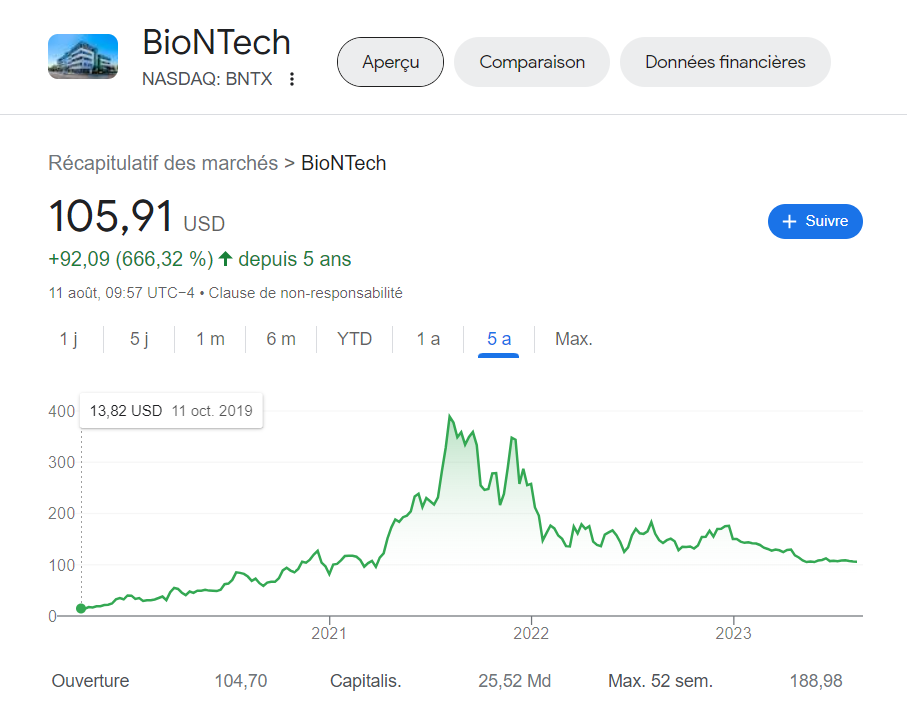Click the green data point dot on chart
Image resolution: width=907 pixels, height=702 pixels.
tap(81, 609)
